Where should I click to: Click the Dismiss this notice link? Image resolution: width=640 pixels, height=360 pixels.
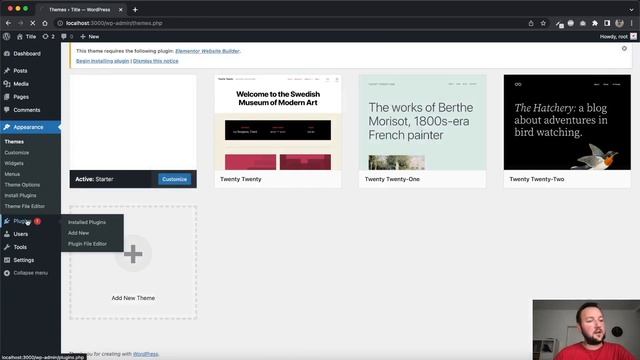click(156, 61)
